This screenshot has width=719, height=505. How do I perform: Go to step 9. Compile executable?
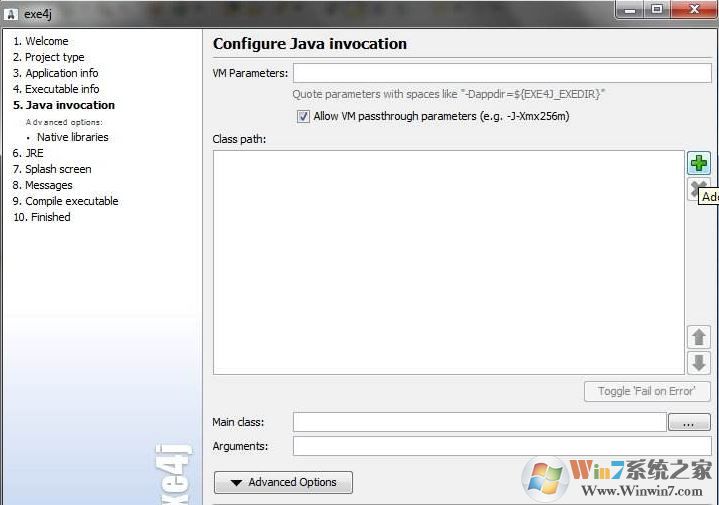[66, 201]
